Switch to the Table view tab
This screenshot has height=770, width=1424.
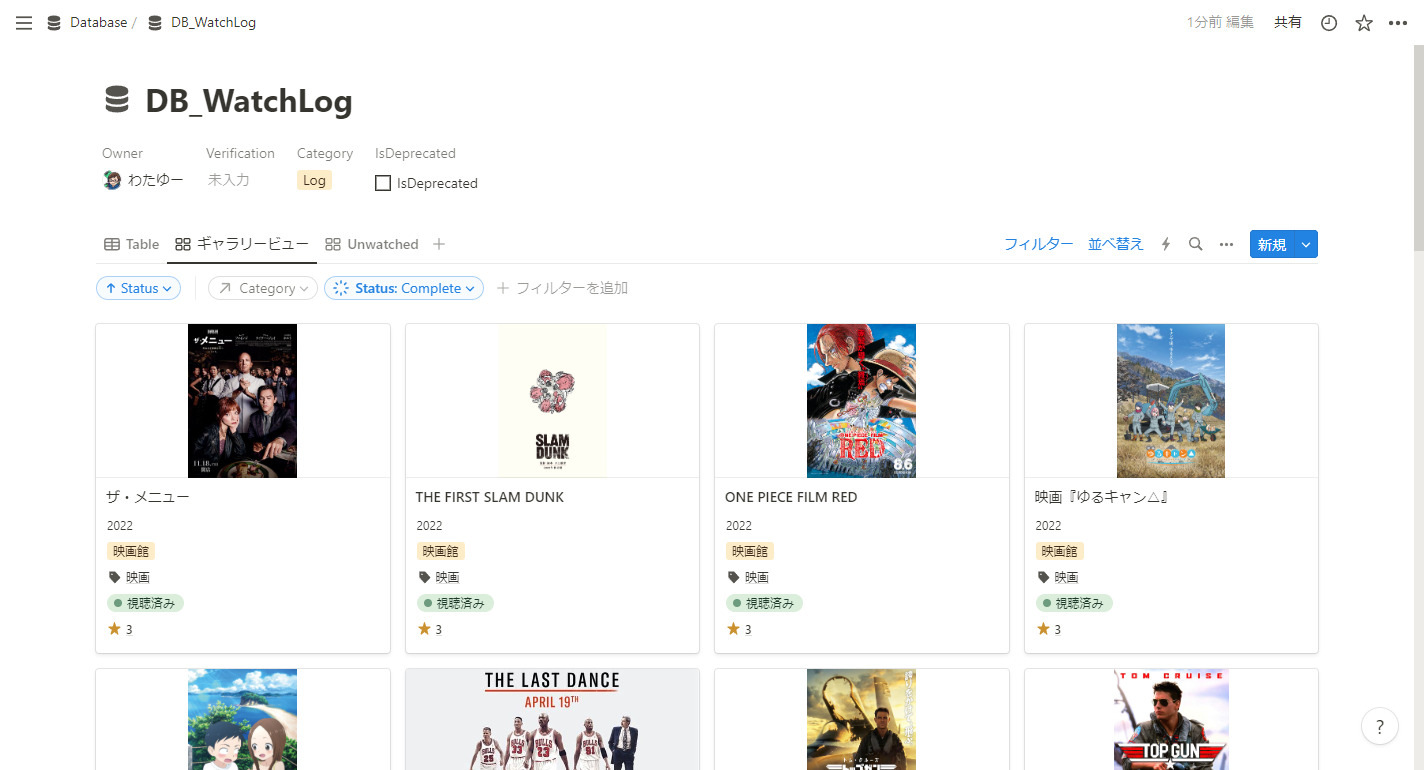(x=132, y=244)
